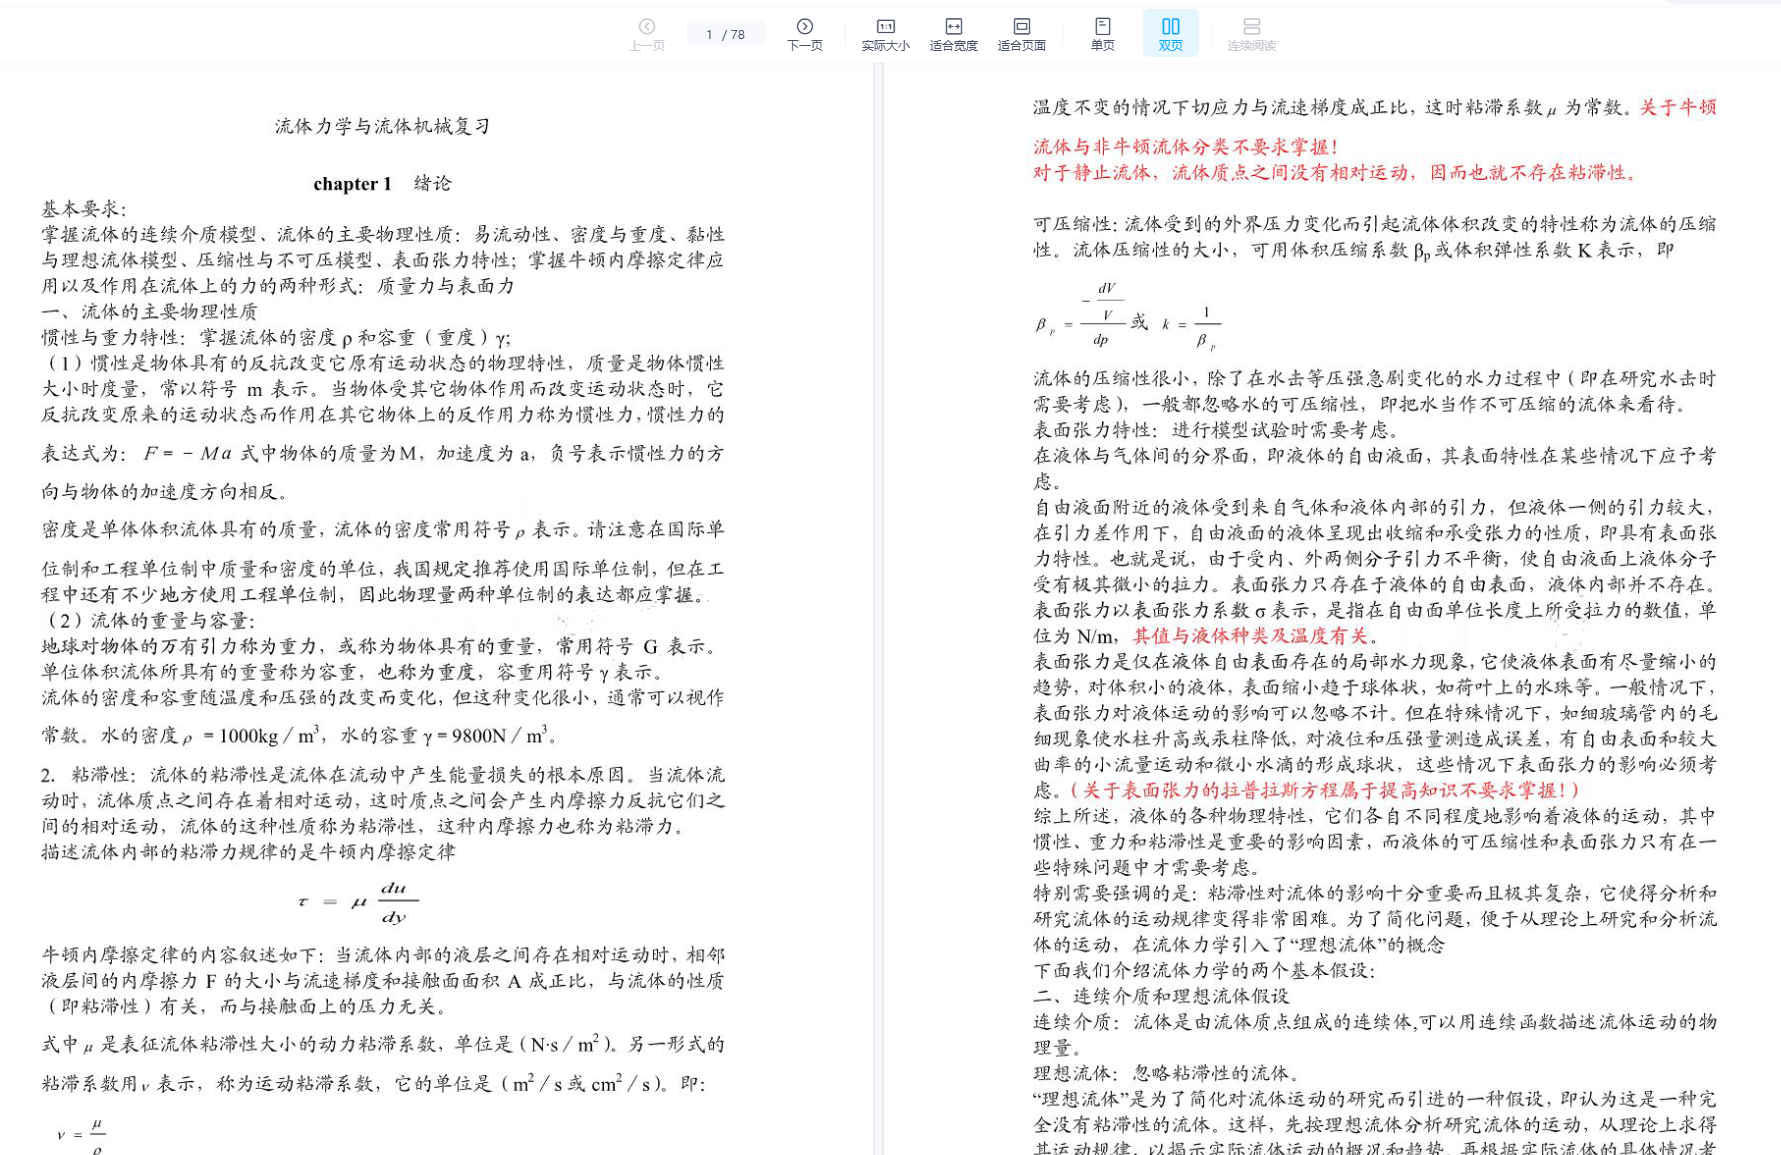Click the heading 一、流体的主要物理性质
Viewport: 1781px width, 1155px height.
click(150, 311)
